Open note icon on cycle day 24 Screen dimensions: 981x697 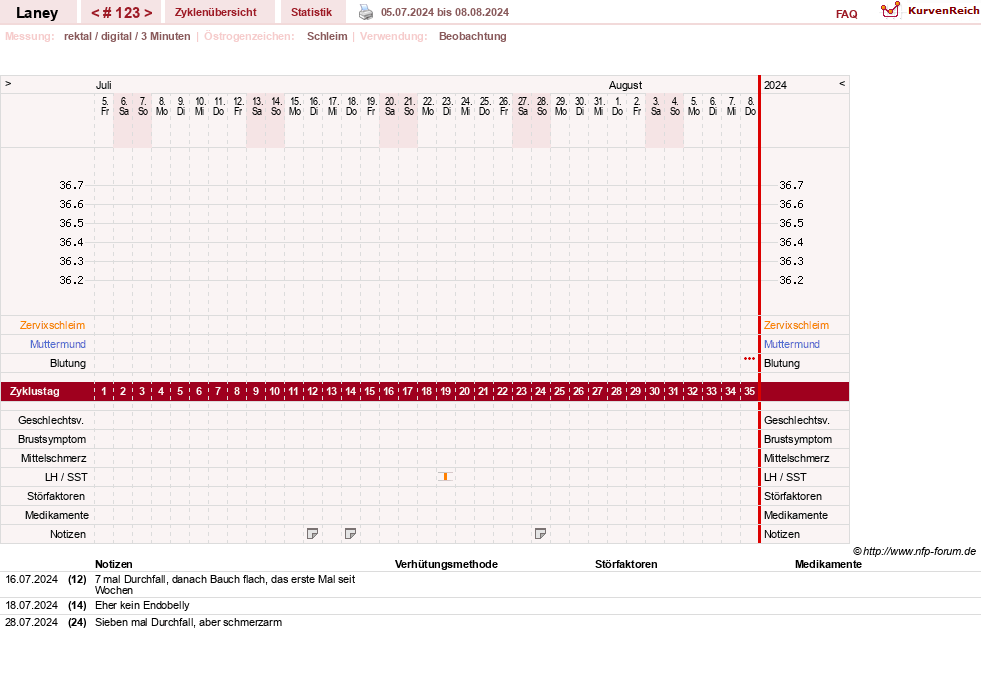pos(541,534)
